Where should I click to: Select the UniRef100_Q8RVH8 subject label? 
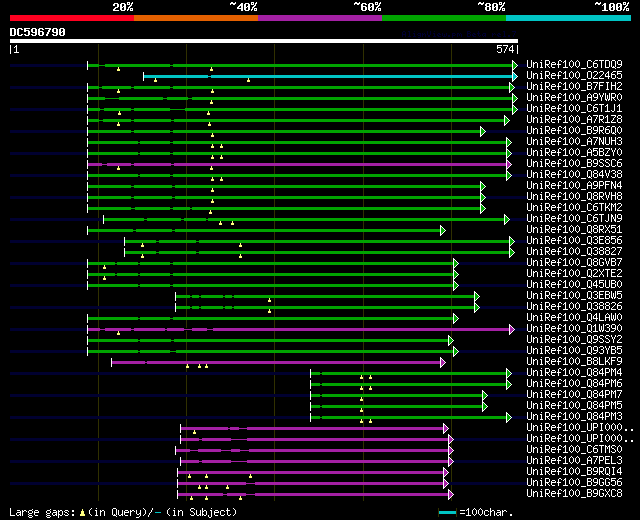[574, 197]
